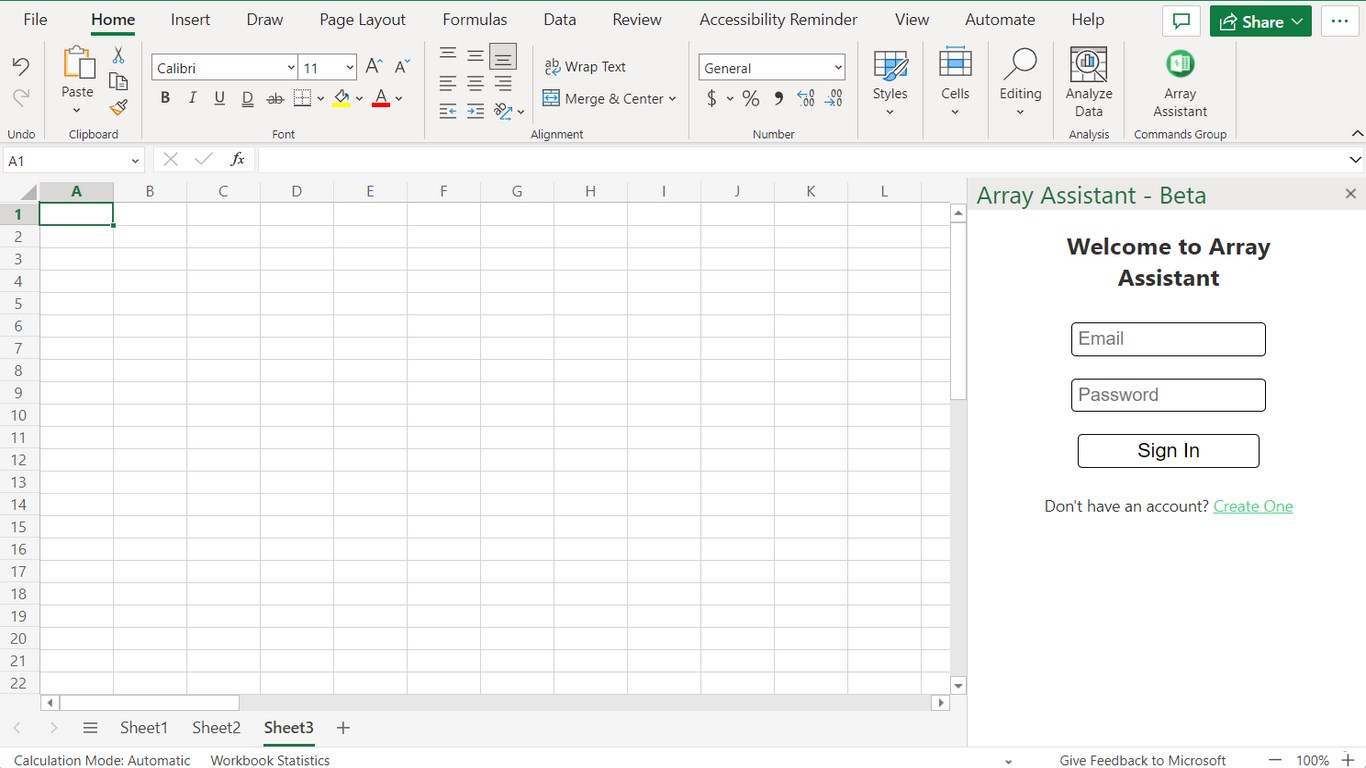Click the Copy icon
The height and width of the screenshot is (768, 1366).
(x=118, y=82)
